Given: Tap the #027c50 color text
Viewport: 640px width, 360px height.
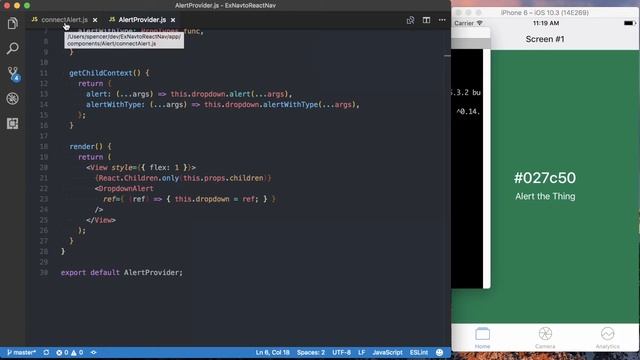Looking at the screenshot, I should [x=545, y=178].
